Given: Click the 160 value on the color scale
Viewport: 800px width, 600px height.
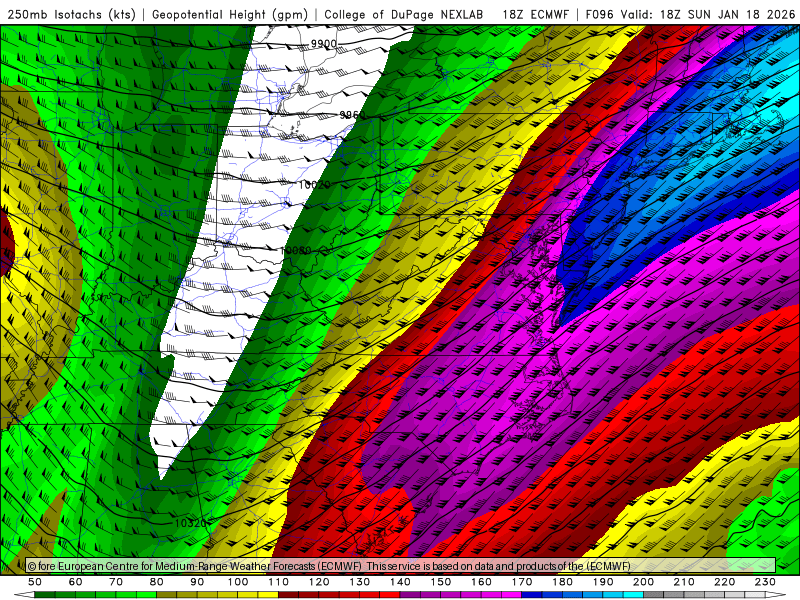Looking at the screenshot, I should coord(481,582).
